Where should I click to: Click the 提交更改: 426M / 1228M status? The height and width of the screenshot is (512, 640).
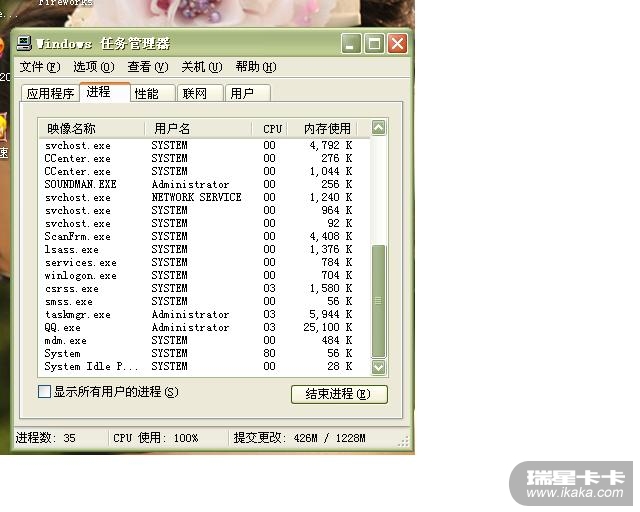pos(300,438)
